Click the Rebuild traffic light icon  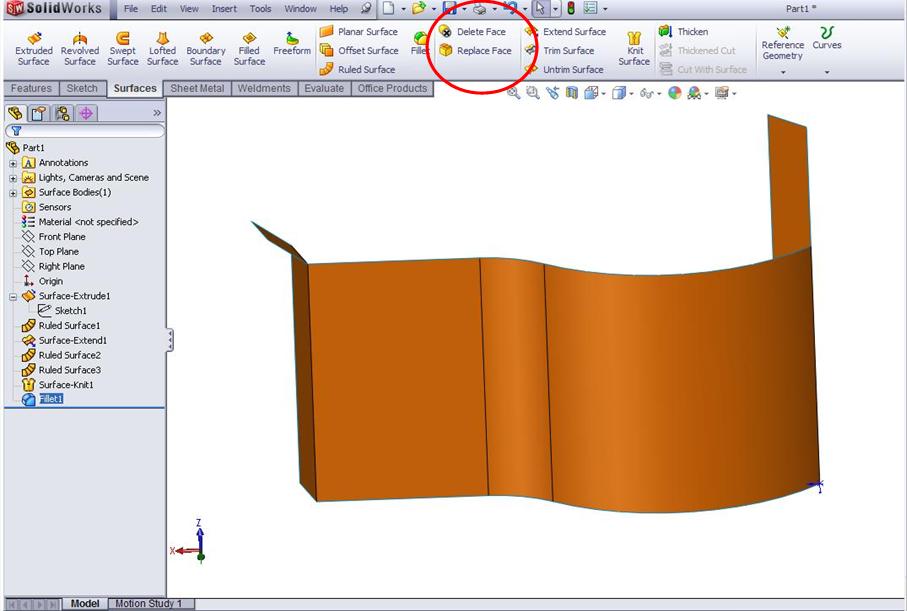(x=571, y=8)
